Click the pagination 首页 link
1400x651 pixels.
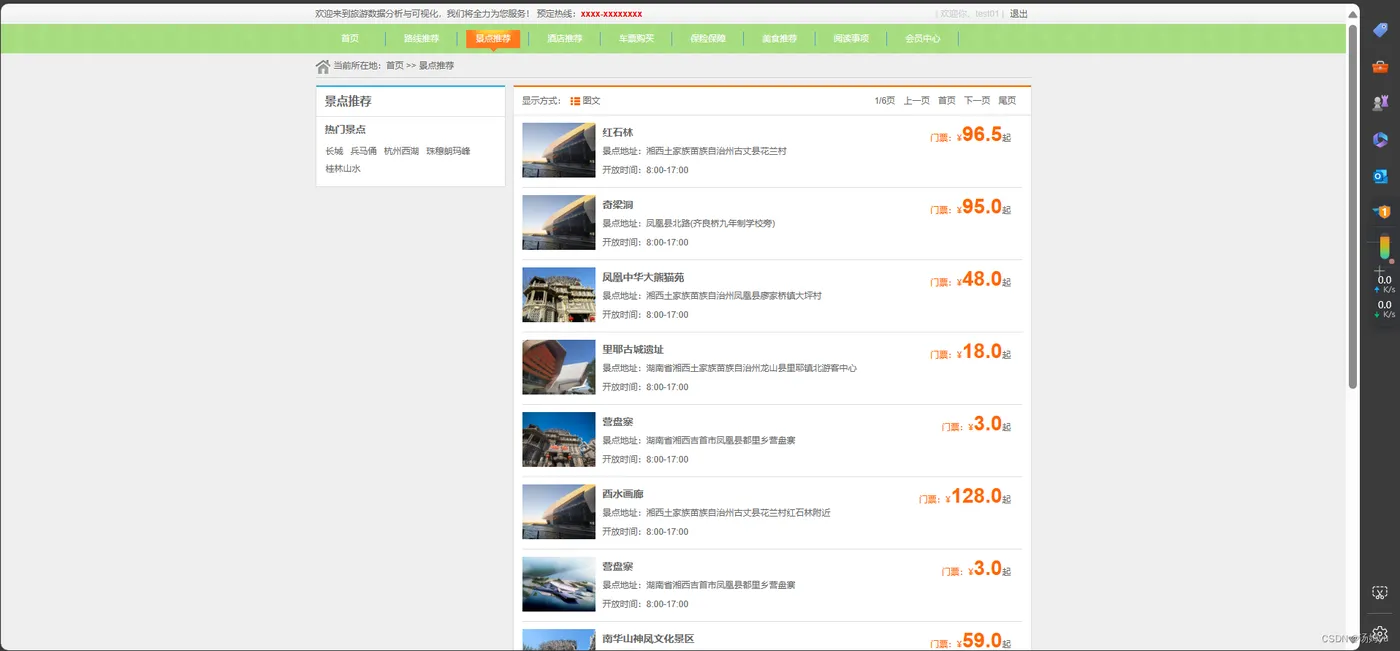tap(947, 101)
